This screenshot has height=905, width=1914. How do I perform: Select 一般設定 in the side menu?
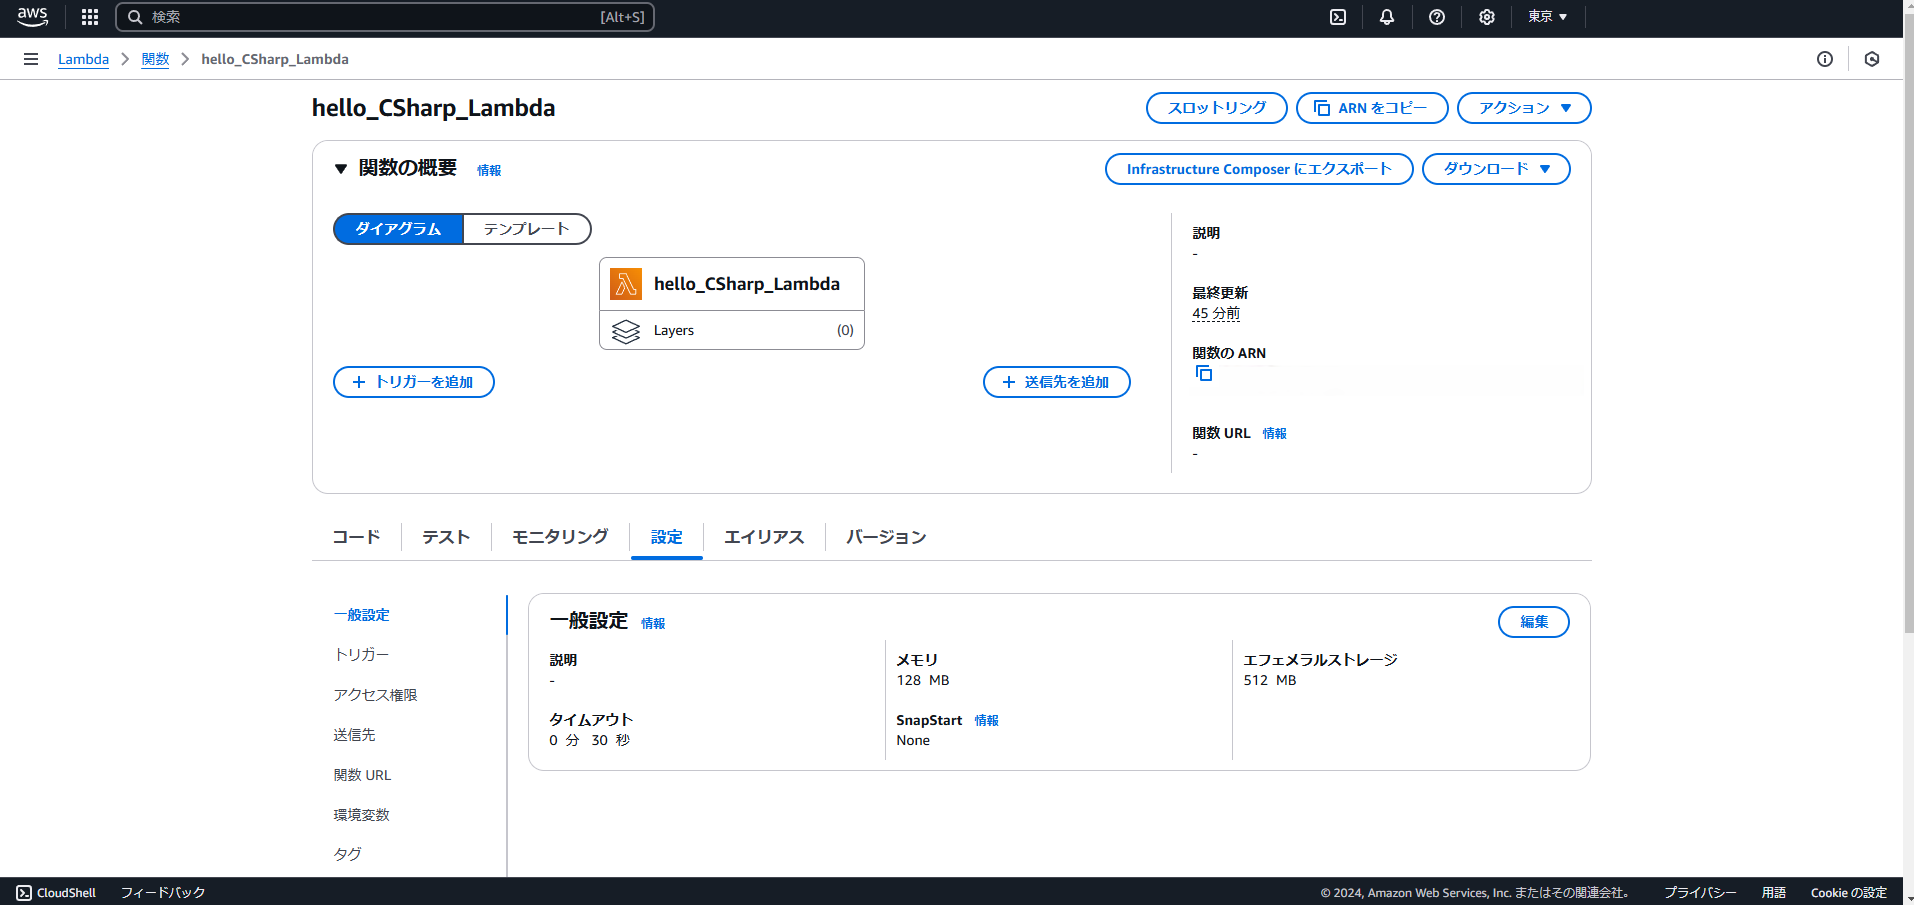click(362, 615)
